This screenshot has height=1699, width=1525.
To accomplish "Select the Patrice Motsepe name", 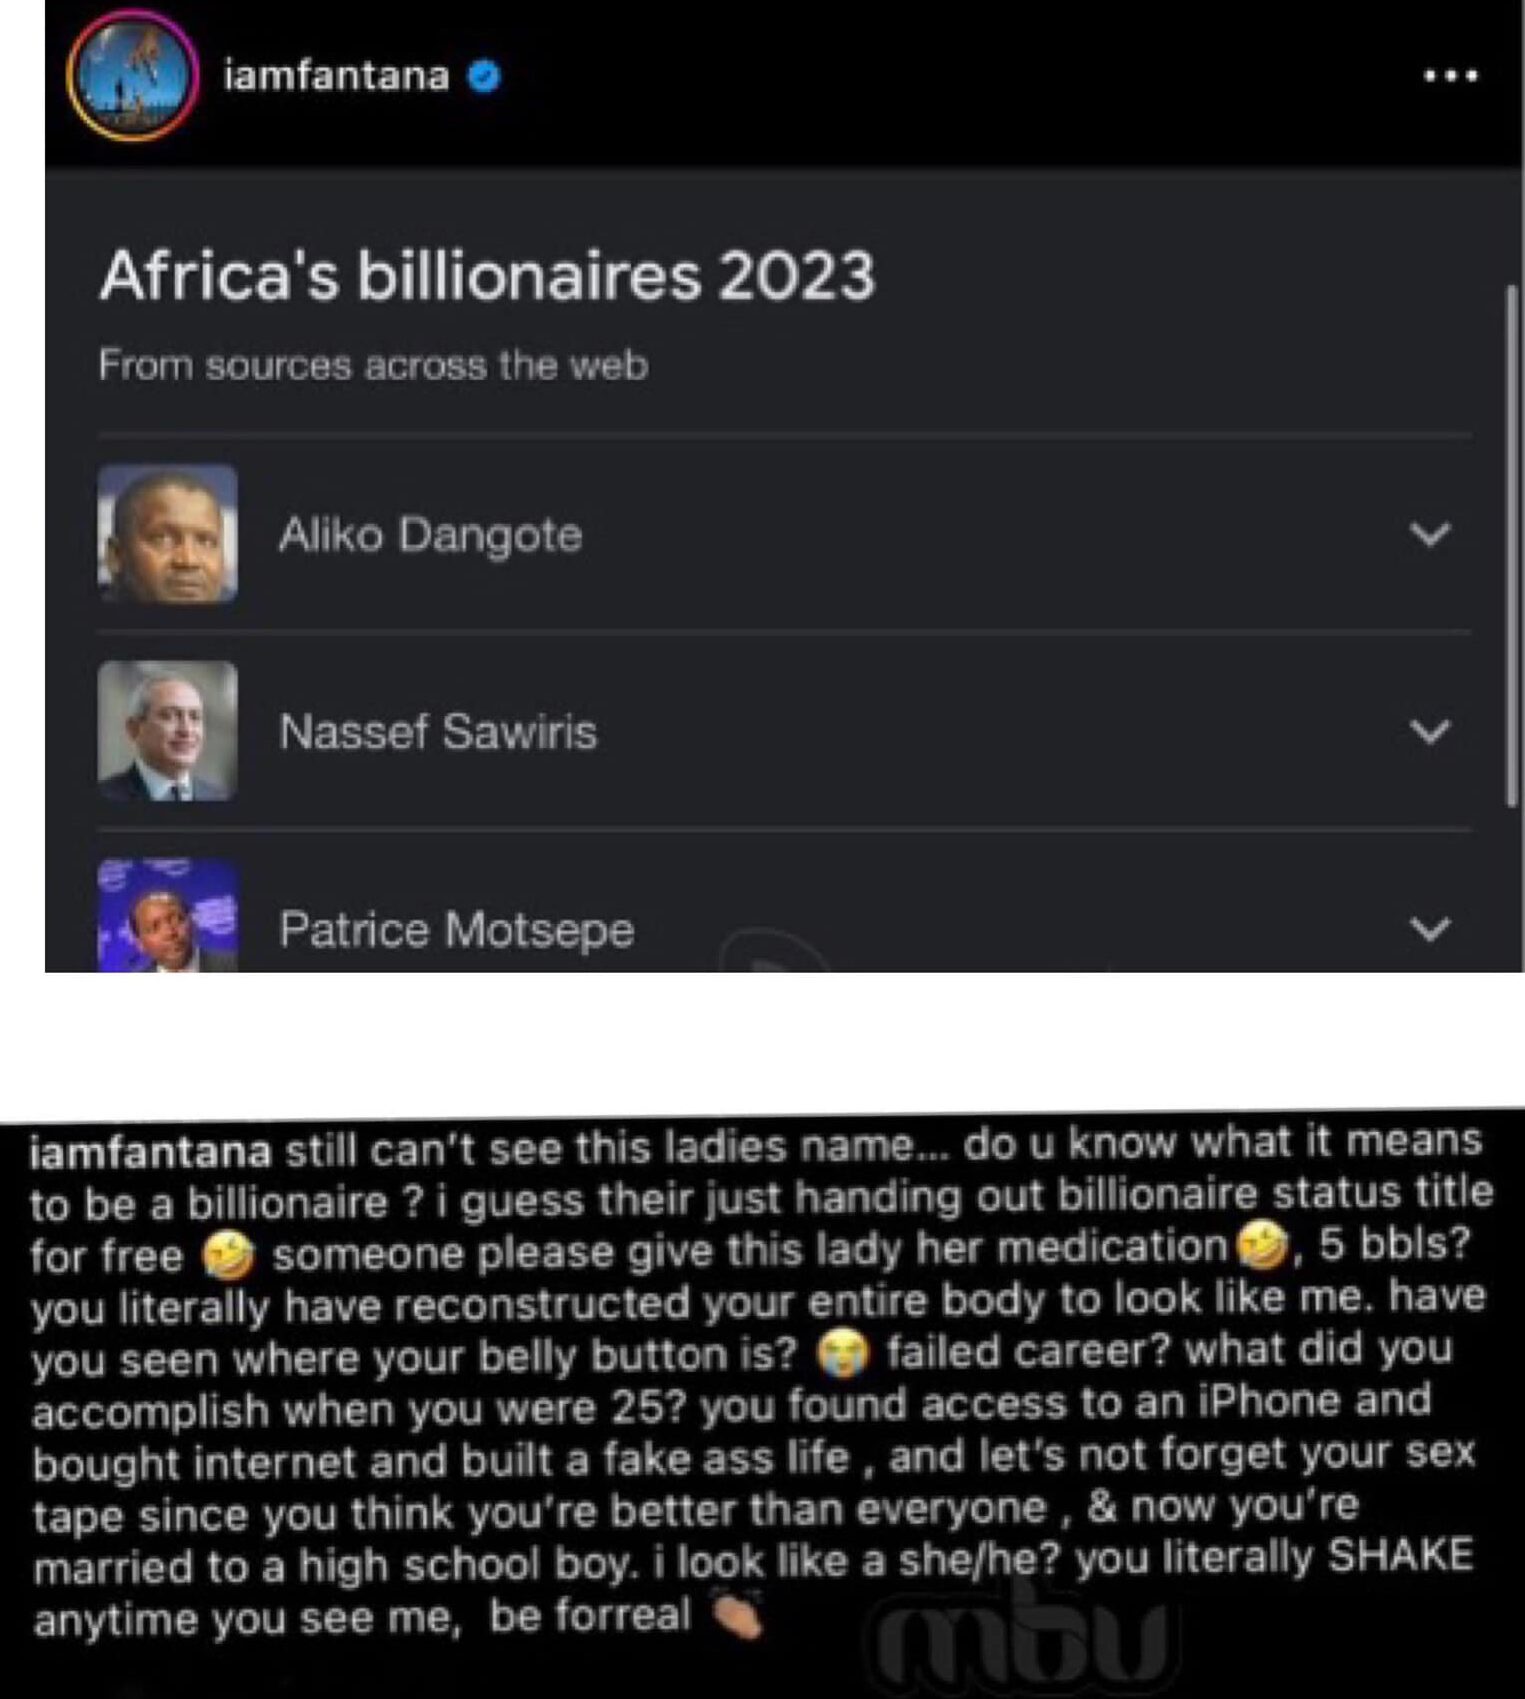I will tap(456, 930).
